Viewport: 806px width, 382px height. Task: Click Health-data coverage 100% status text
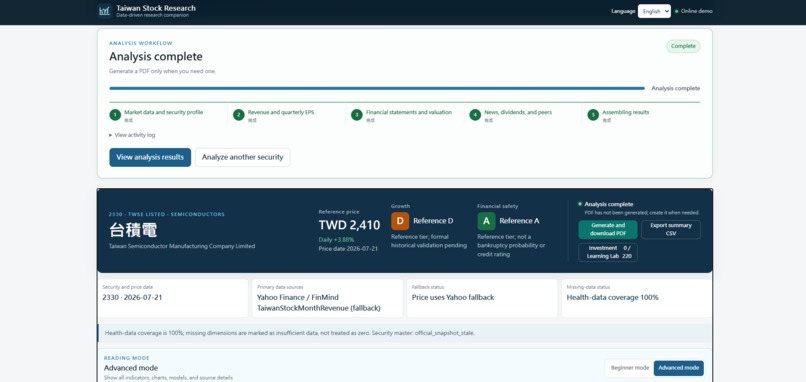[x=612, y=298]
